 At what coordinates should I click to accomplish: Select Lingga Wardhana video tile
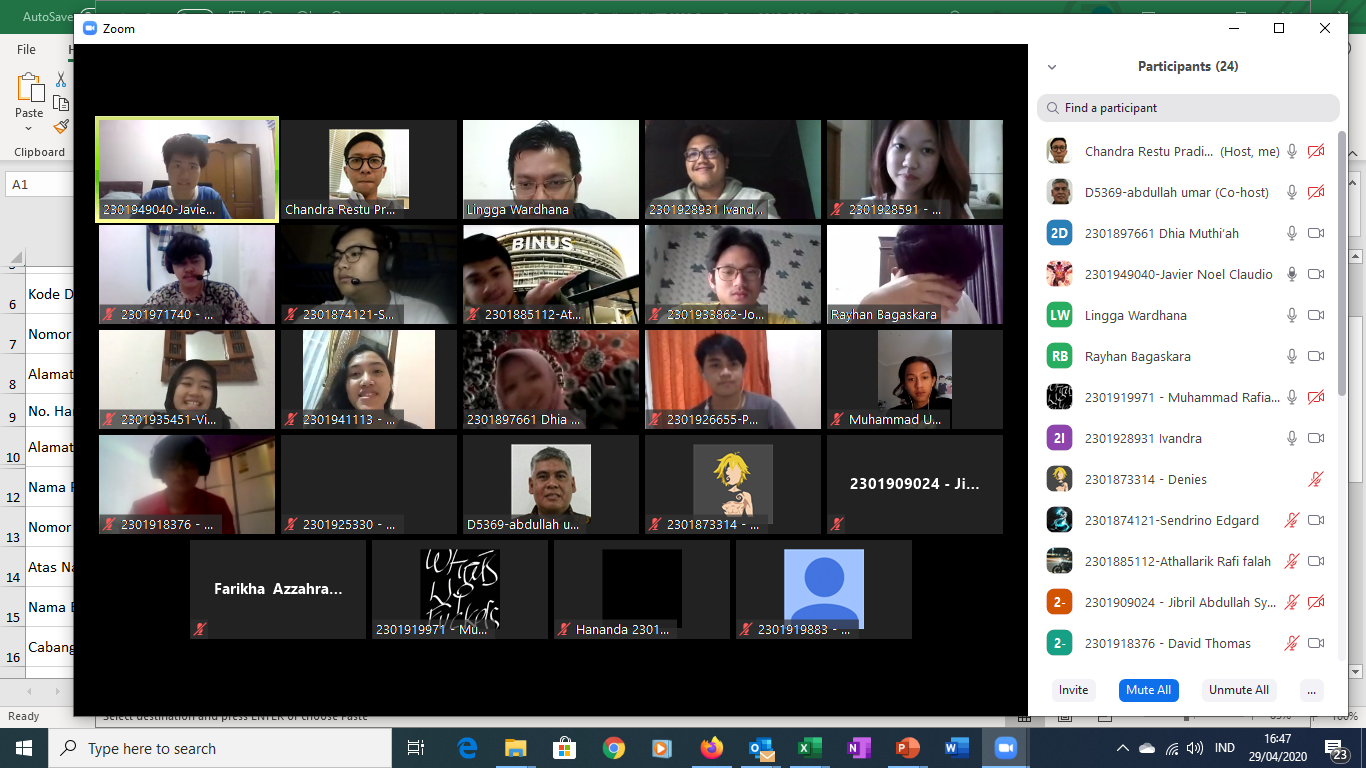(x=551, y=169)
